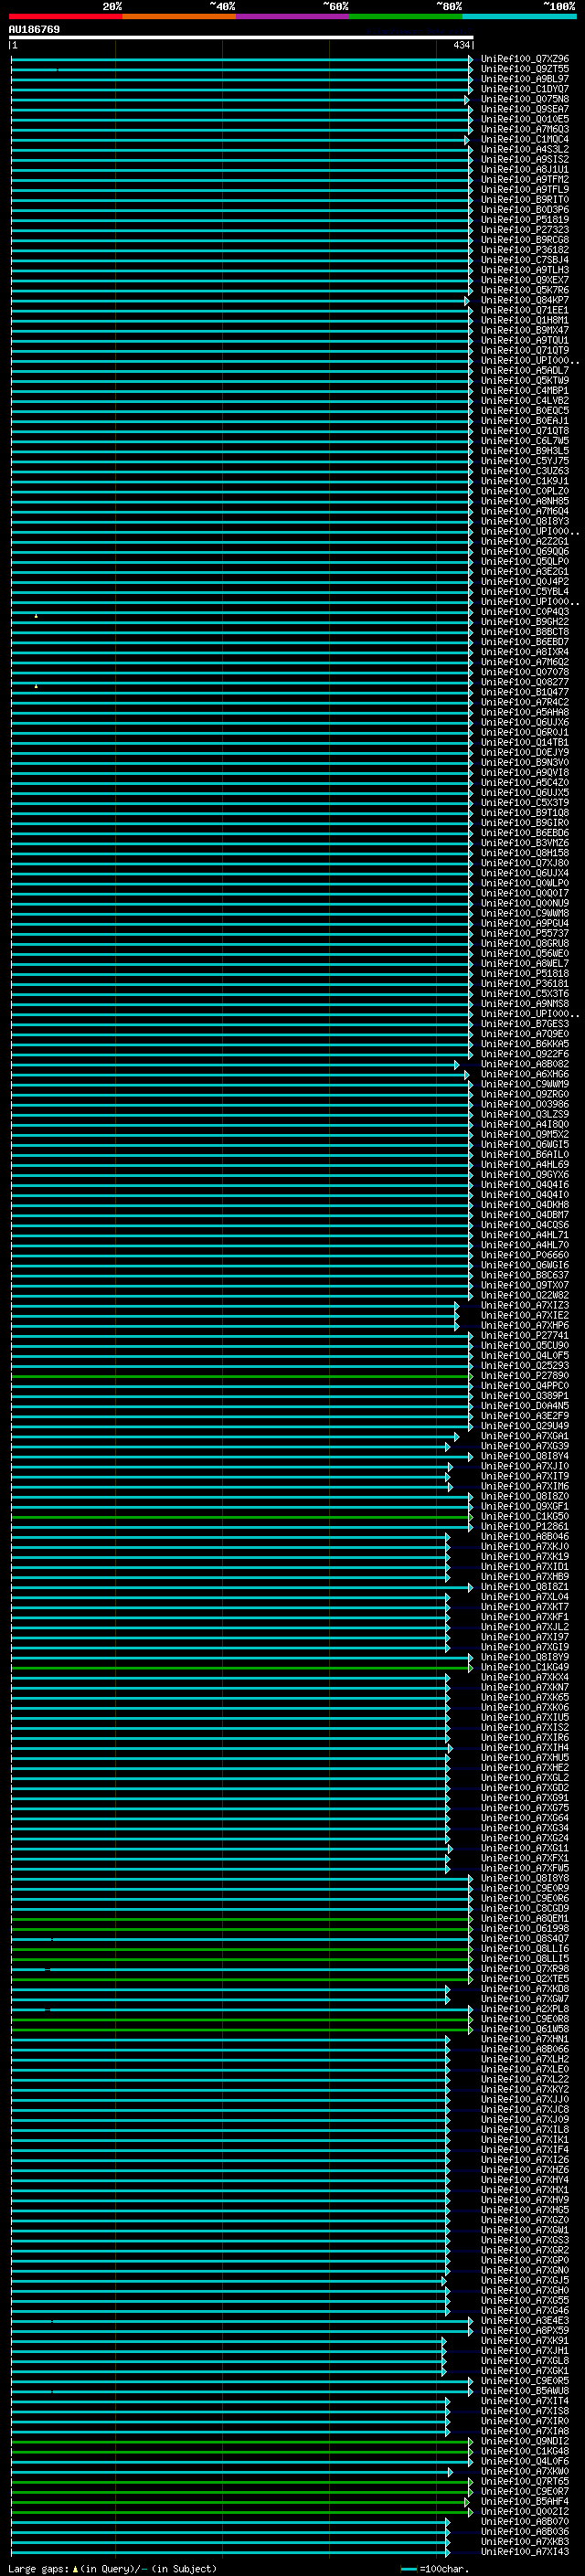
Task: Click hit label UniRef100_A7XKB3
Action: coord(525,2541)
